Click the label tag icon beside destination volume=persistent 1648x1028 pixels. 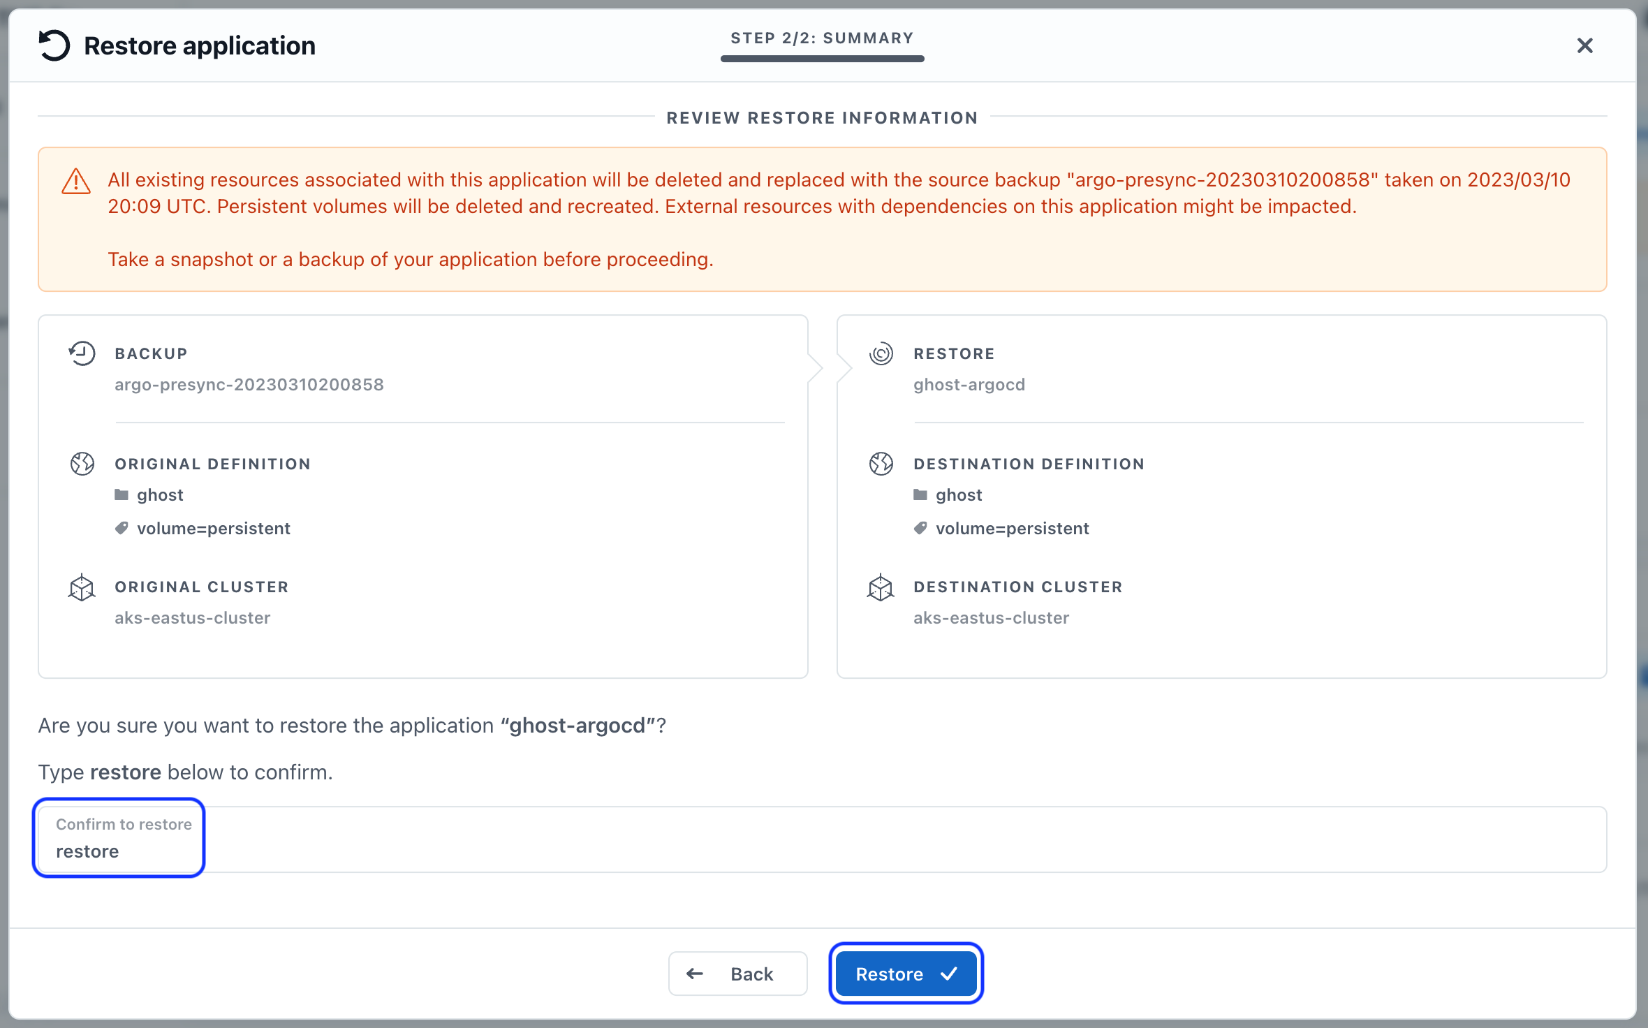[x=920, y=528]
